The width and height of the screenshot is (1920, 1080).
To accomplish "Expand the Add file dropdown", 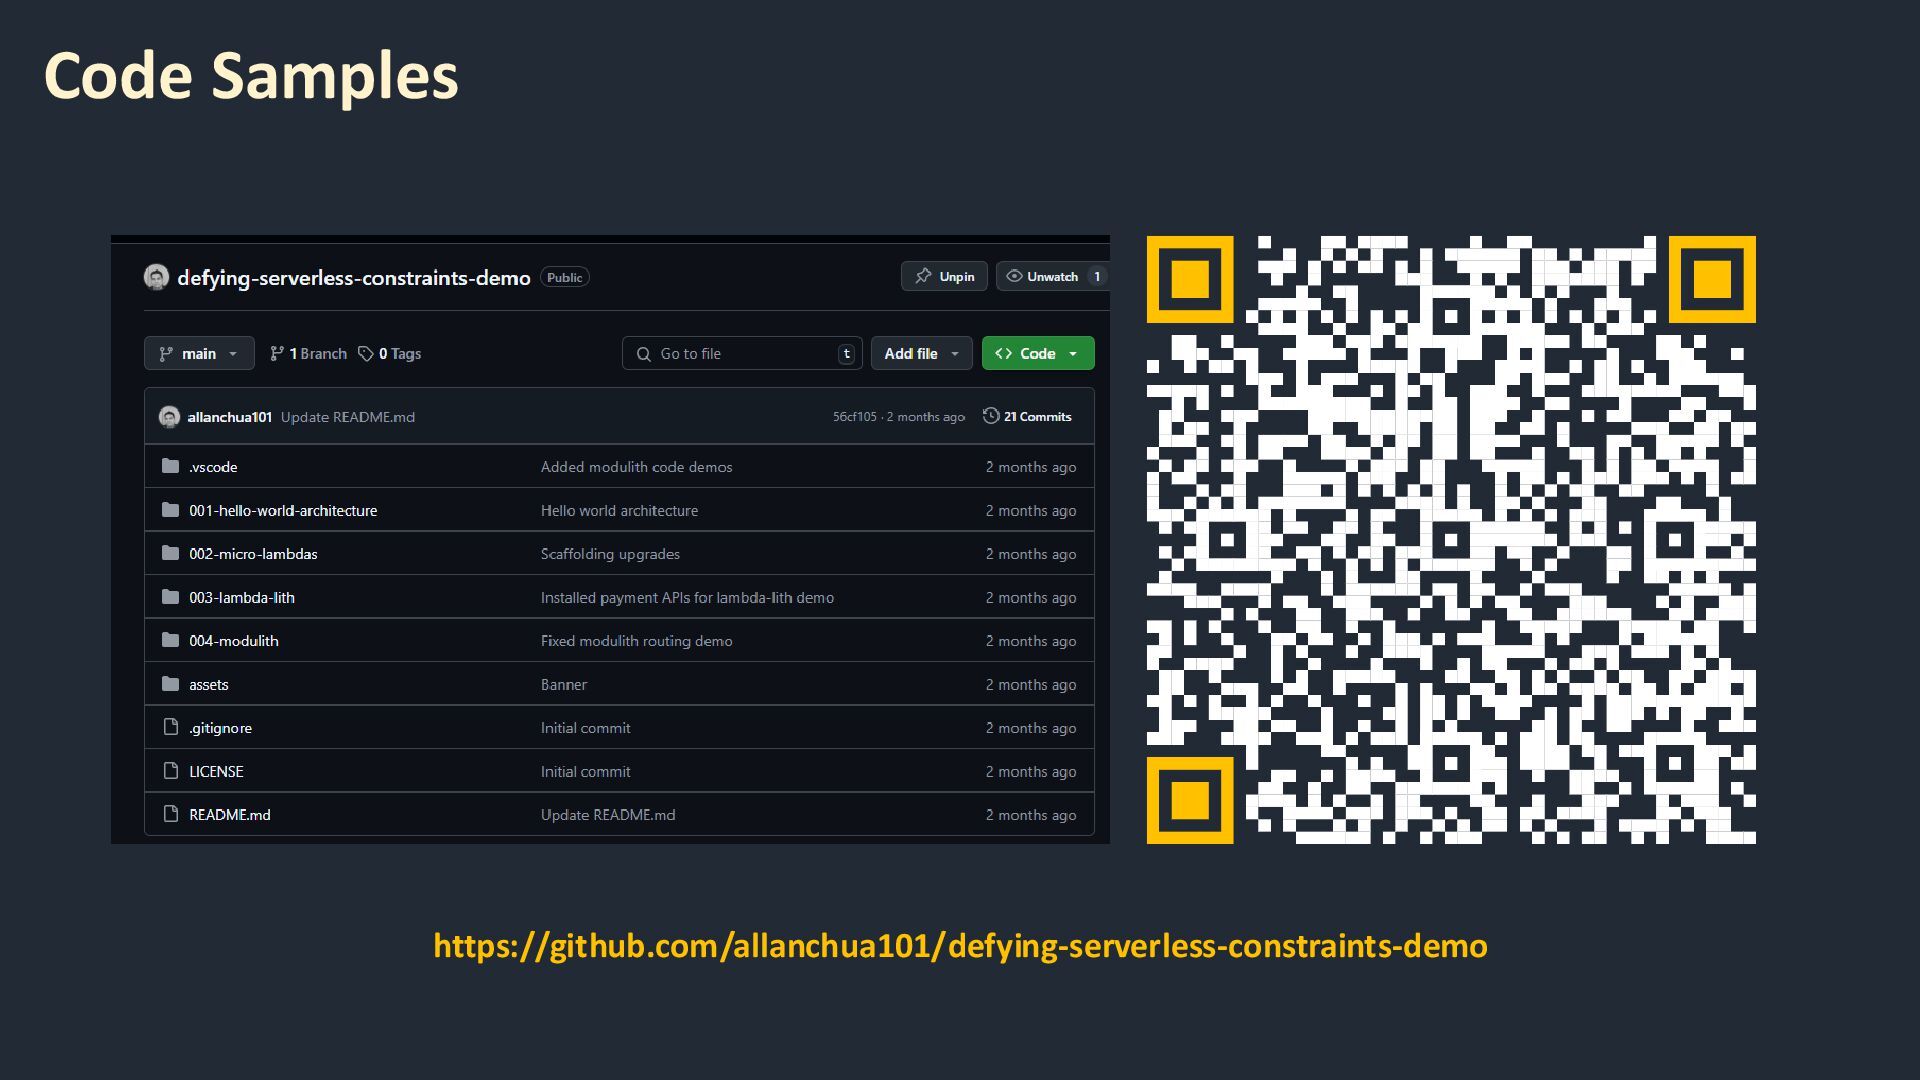I will click(x=921, y=354).
